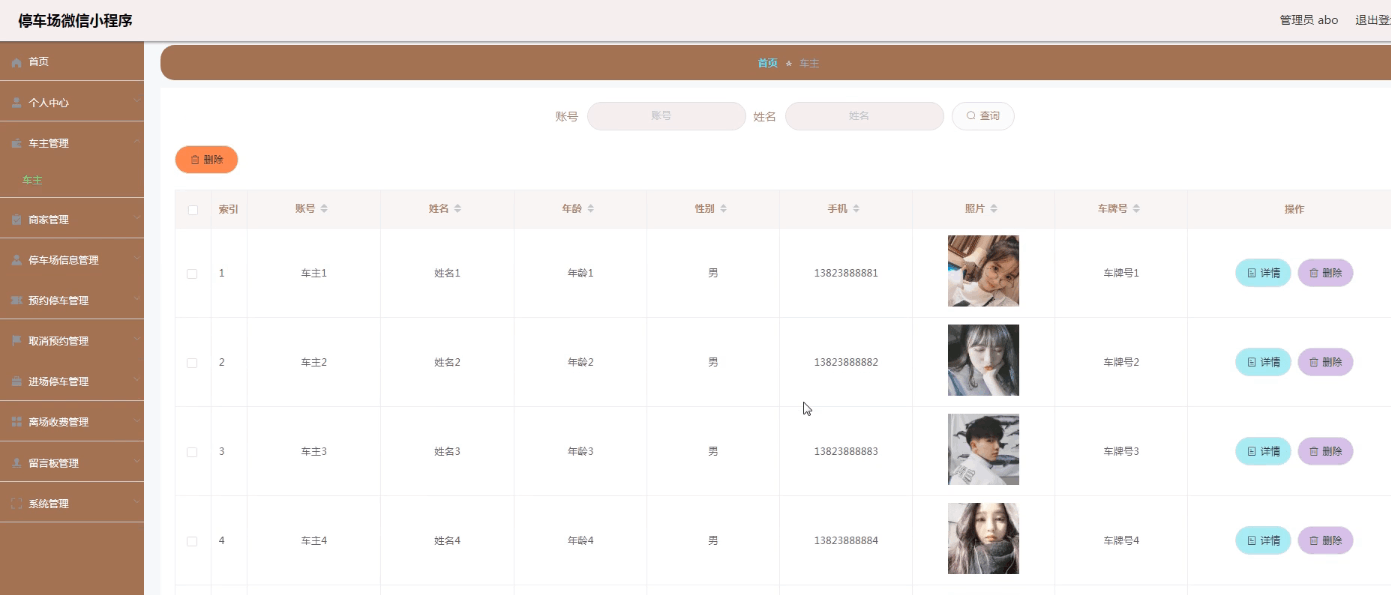Viewport: 1391px width, 595px height.
Task: Click 删除 for row 车主4
Action: pyautogui.click(x=1325, y=540)
